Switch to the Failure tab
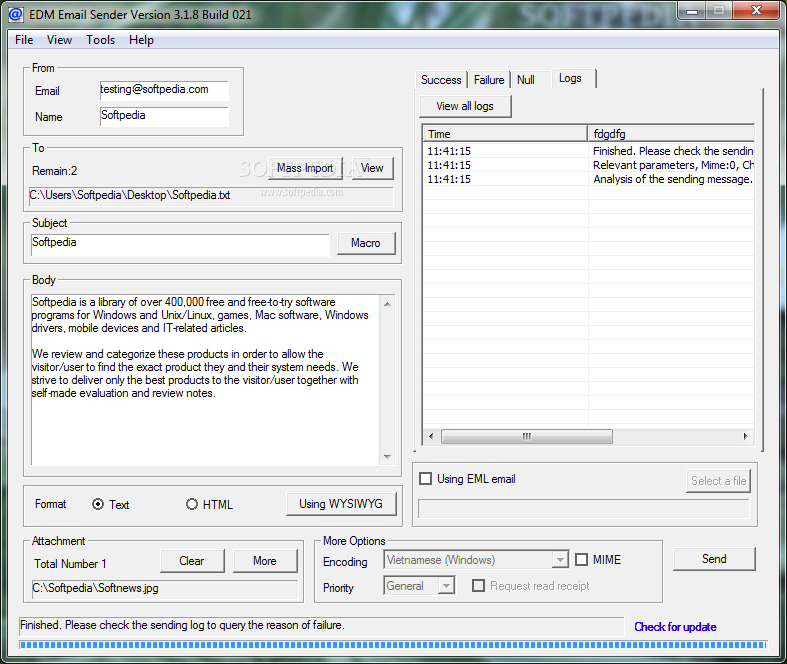787x664 pixels. coord(489,80)
